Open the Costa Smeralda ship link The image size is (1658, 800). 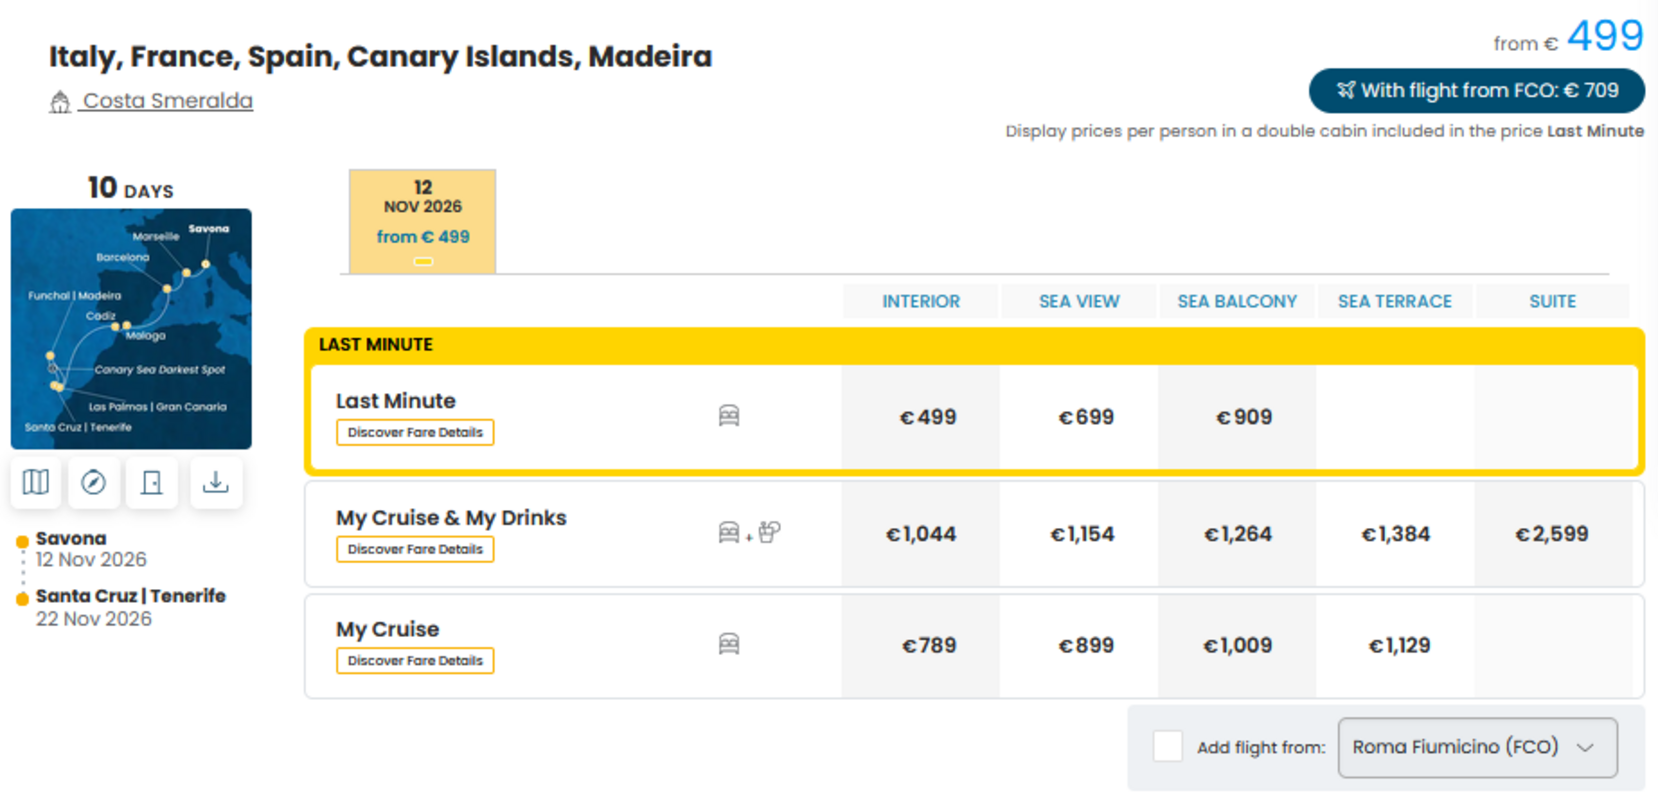(168, 101)
